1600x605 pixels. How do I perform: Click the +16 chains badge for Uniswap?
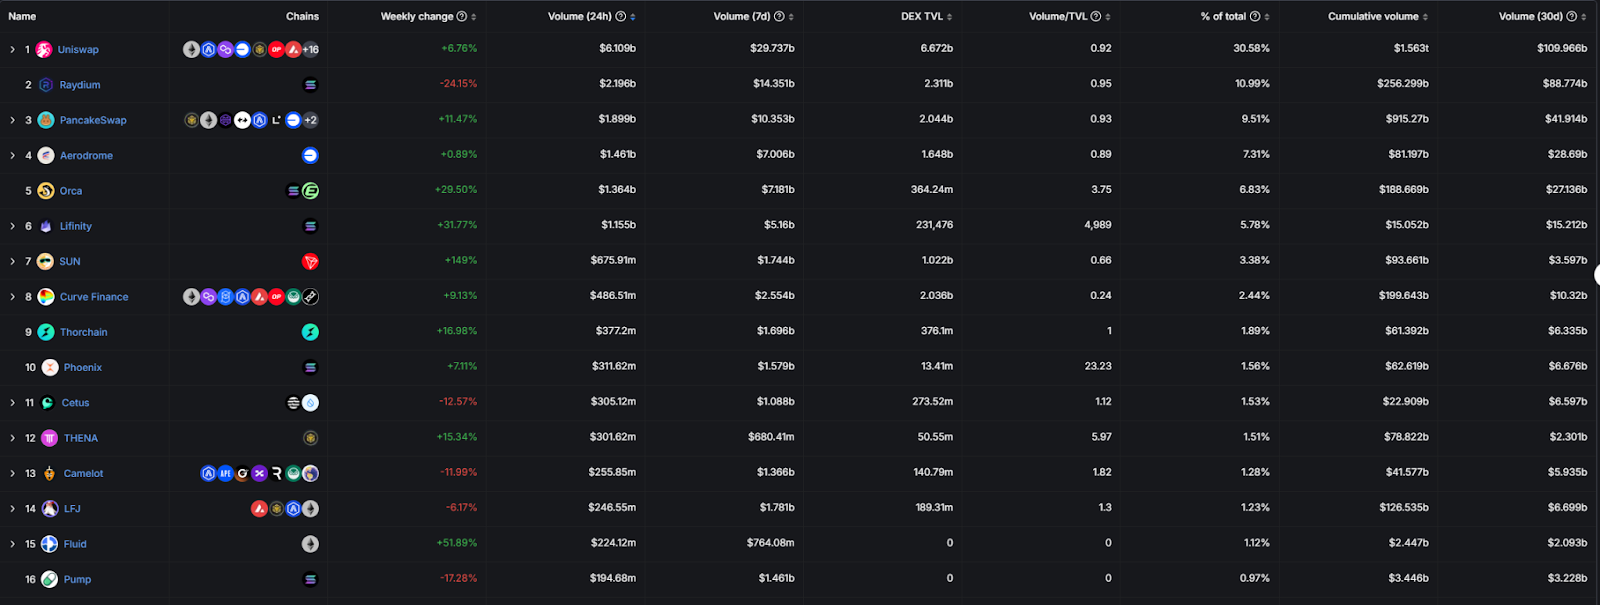pos(310,49)
